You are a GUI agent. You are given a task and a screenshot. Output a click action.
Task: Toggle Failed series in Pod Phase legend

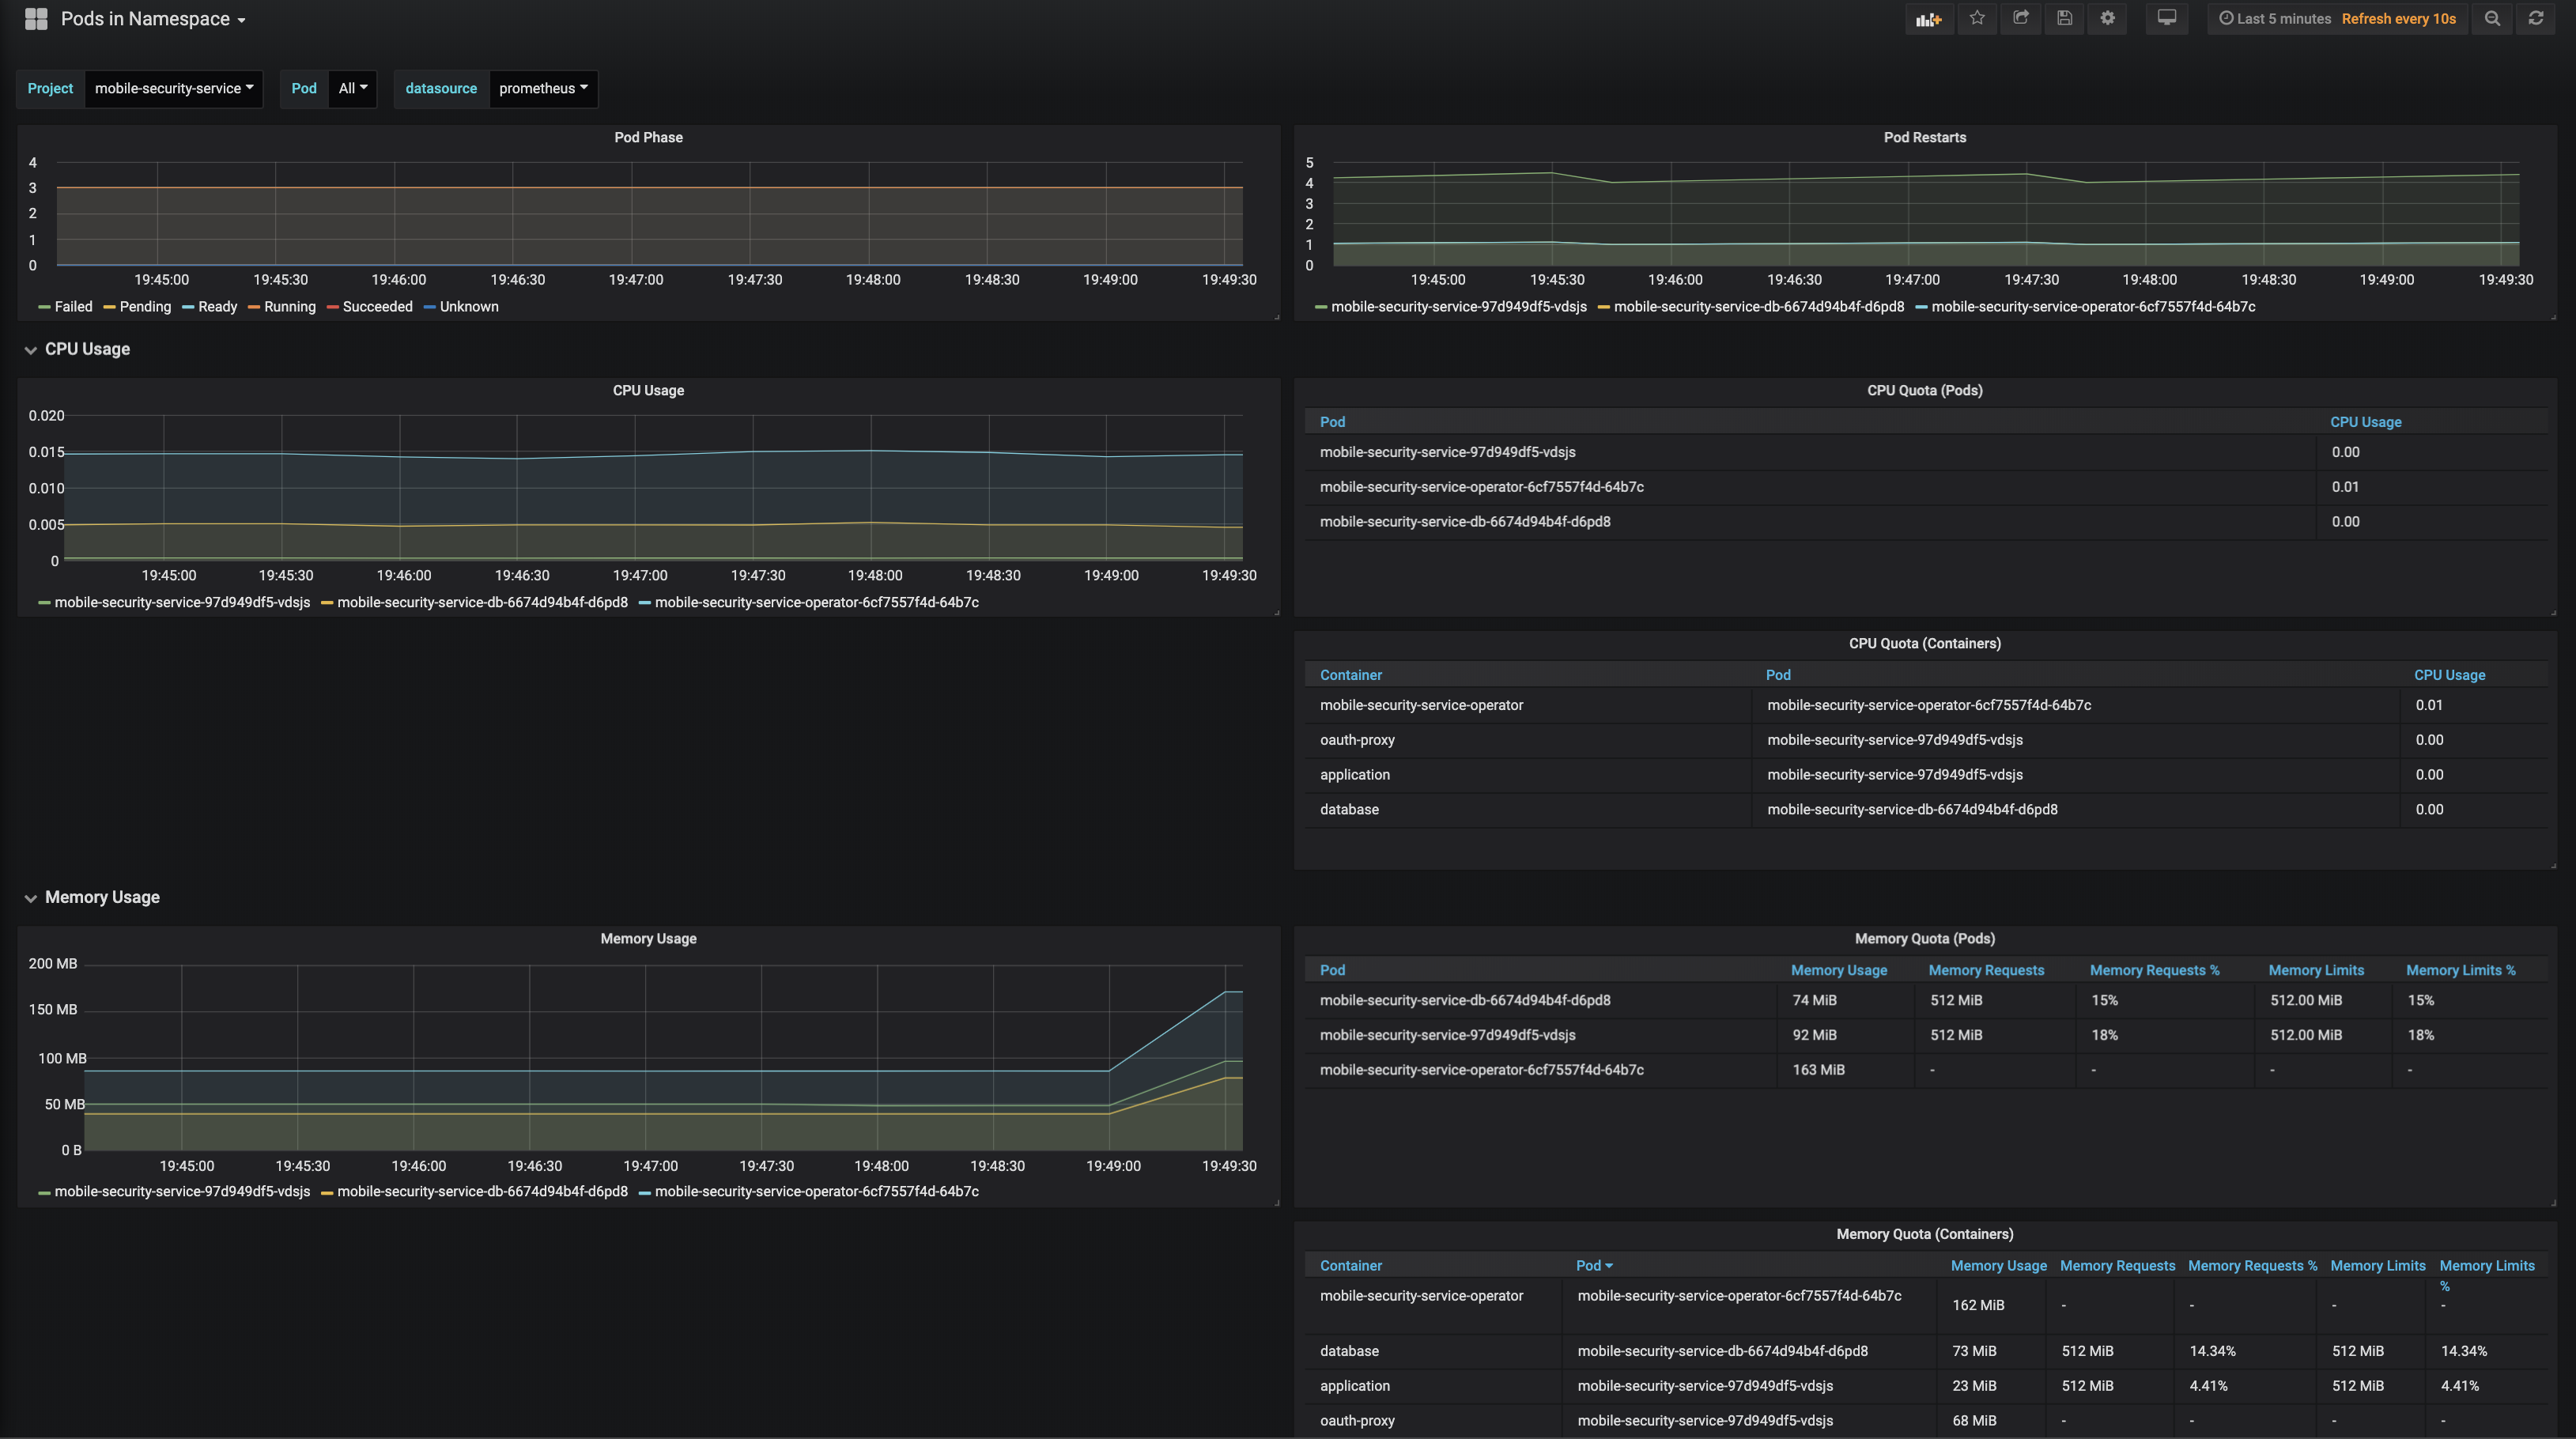pyautogui.click(x=73, y=307)
